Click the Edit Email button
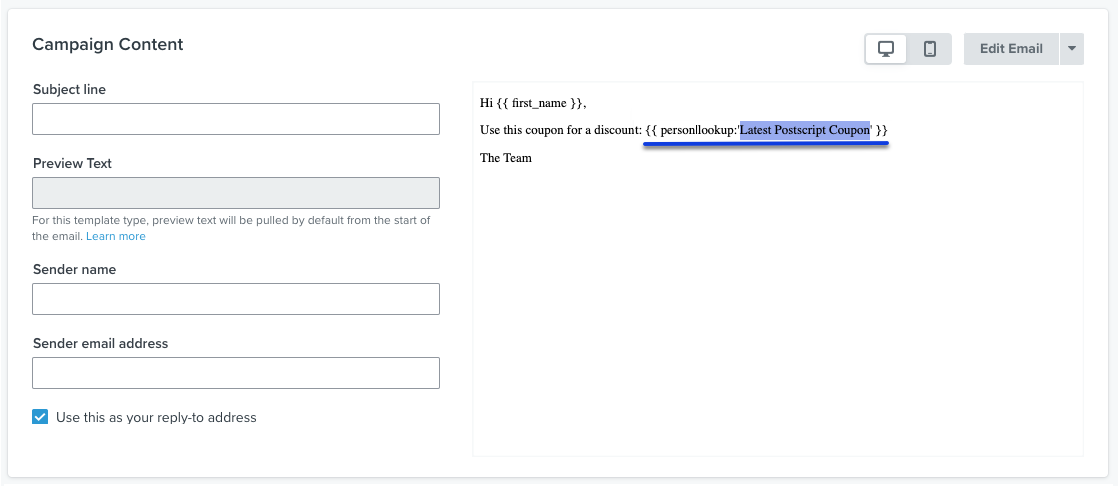The width and height of the screenshot is (1118, 486). (x=1010, y=49)
